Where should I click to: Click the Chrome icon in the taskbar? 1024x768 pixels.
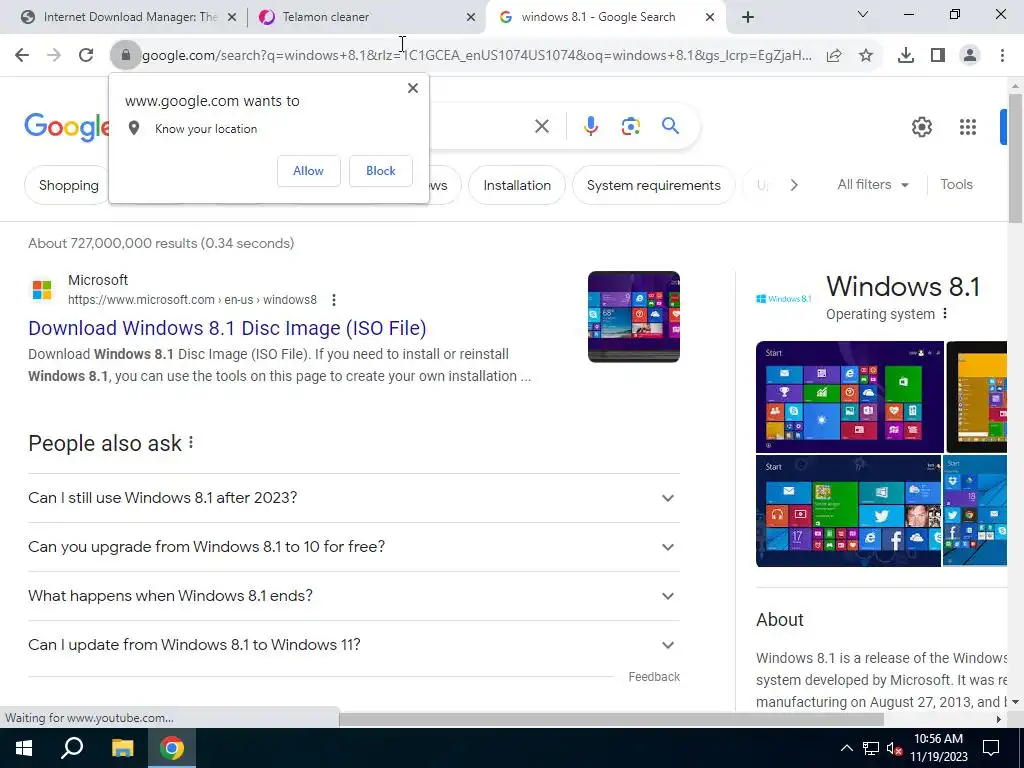coord(172,748)
